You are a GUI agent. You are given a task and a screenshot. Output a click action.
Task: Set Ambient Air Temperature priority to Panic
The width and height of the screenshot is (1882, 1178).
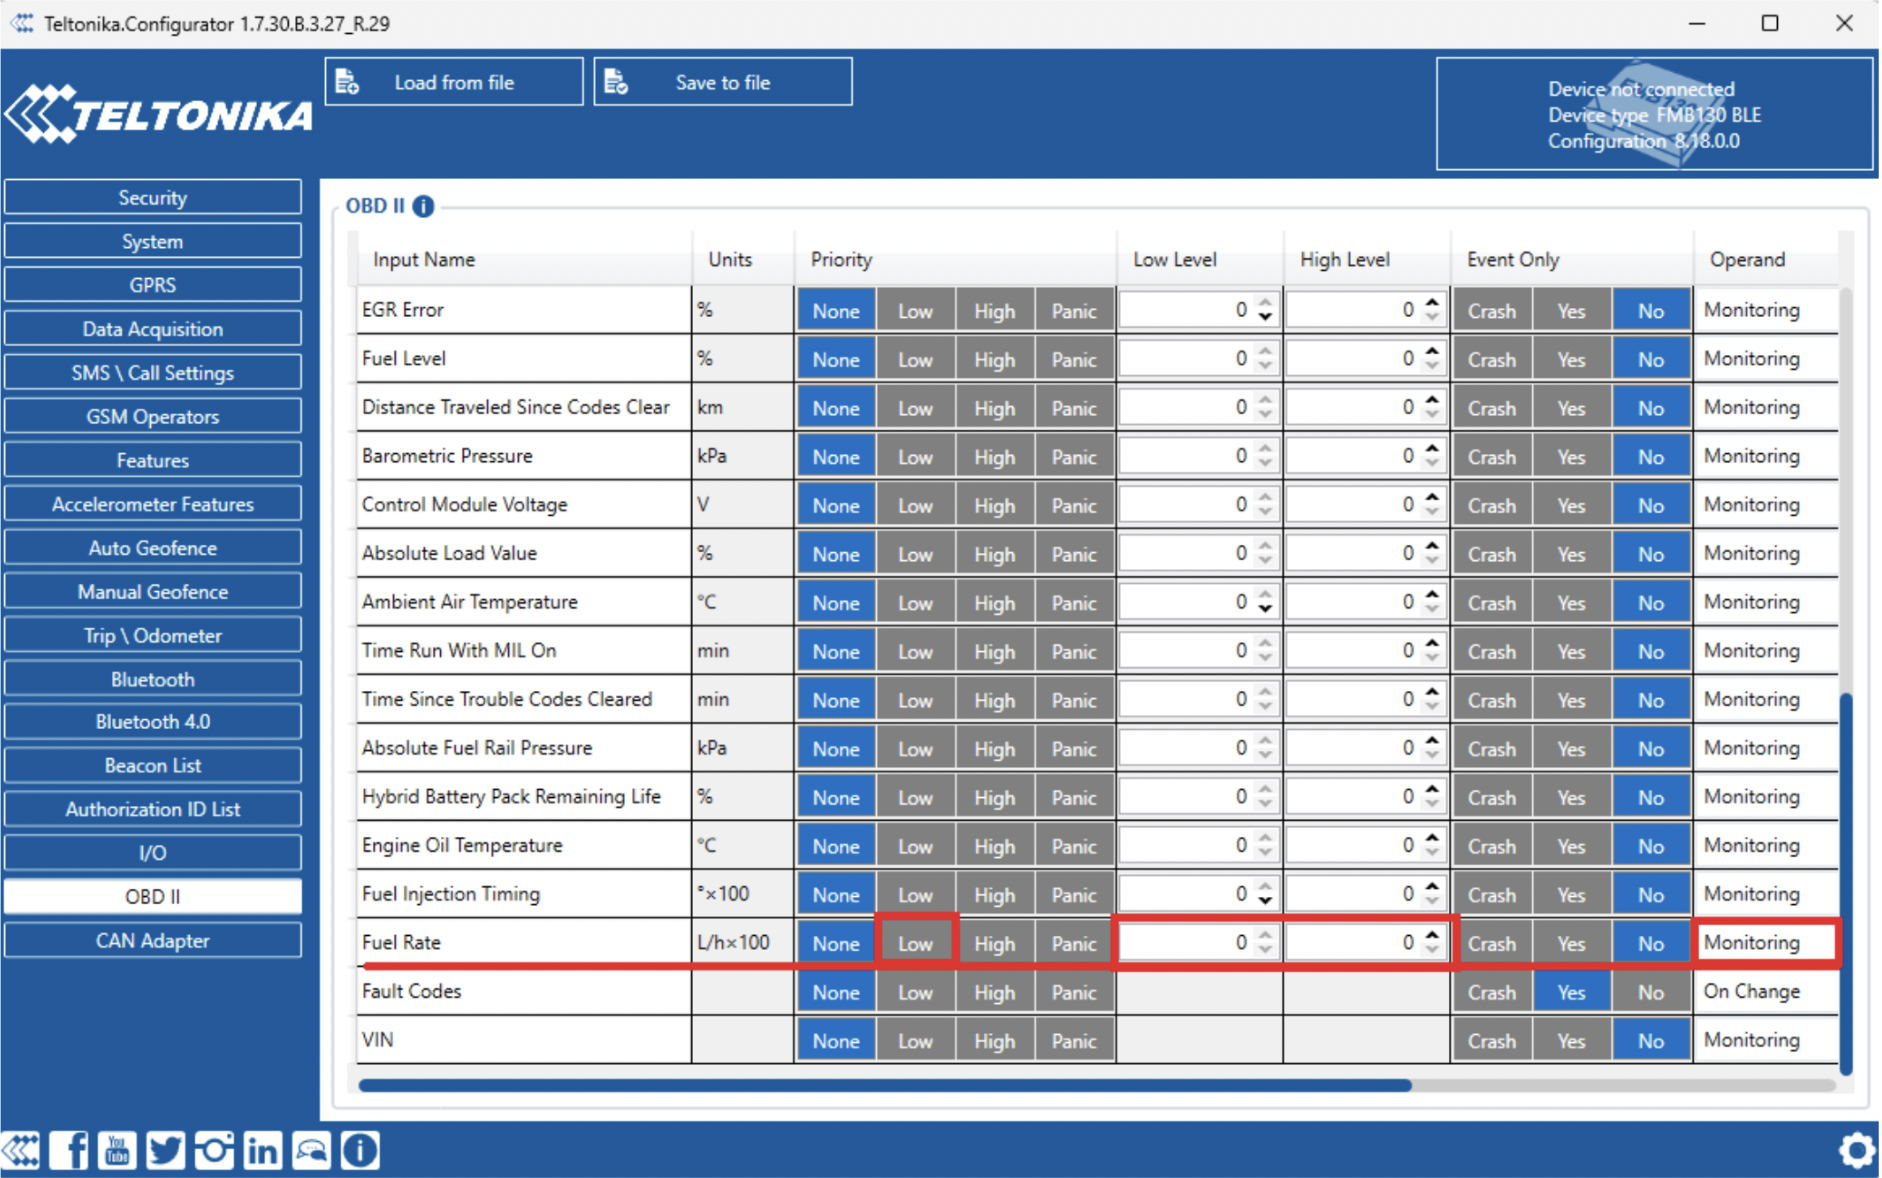point(1074,603)
